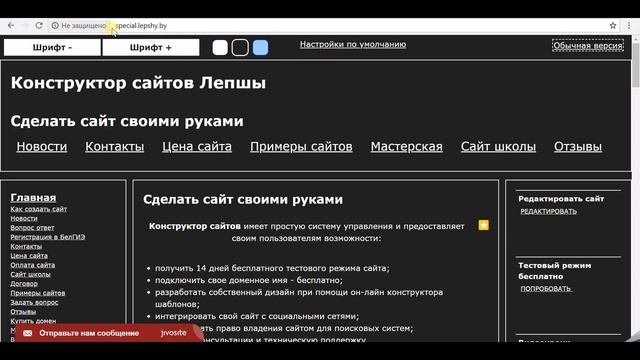Select the white color scheme swatch
Image resolution: width=640 pixels, height=360 pixels.
click(x=220, y=47)
